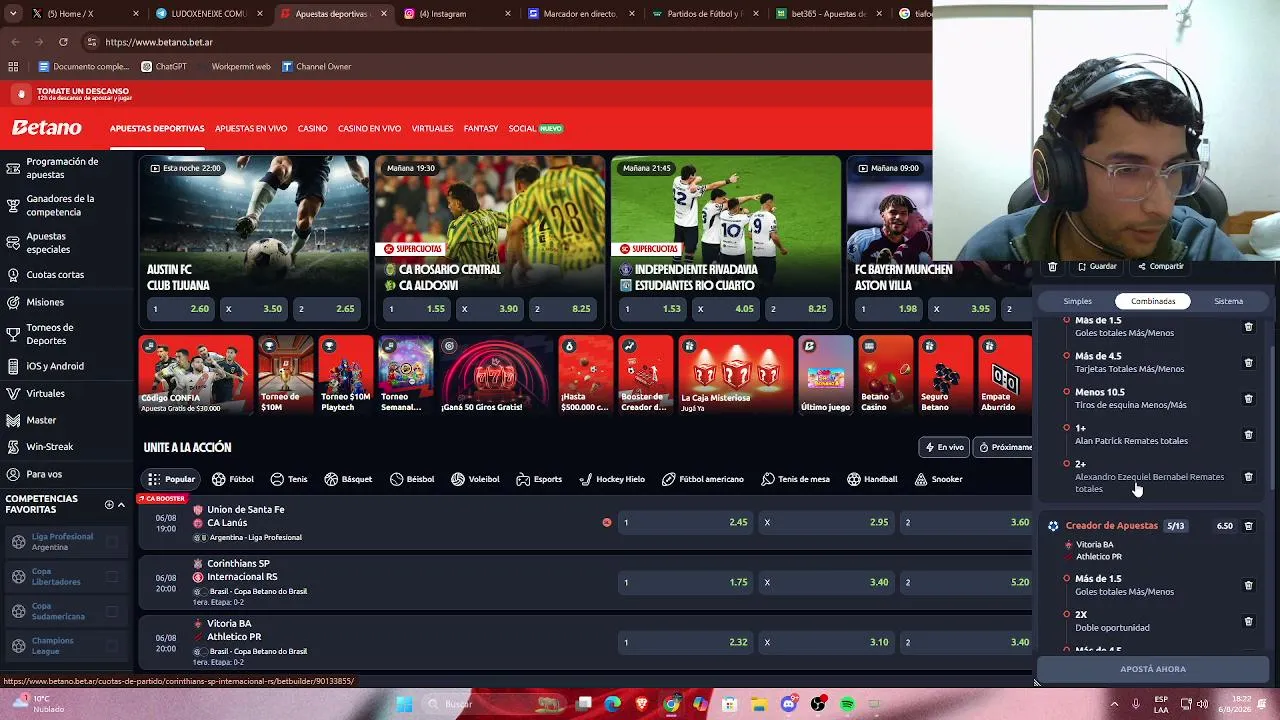
Task: Switch to Simples bet tab
Action: coord(1077,301)
